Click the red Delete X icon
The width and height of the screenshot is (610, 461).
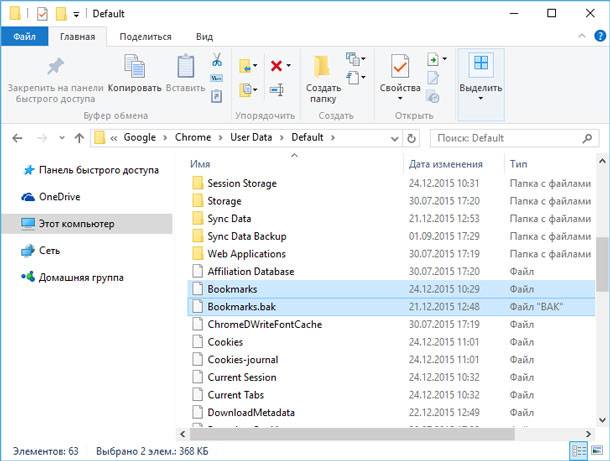coord(276,66)
